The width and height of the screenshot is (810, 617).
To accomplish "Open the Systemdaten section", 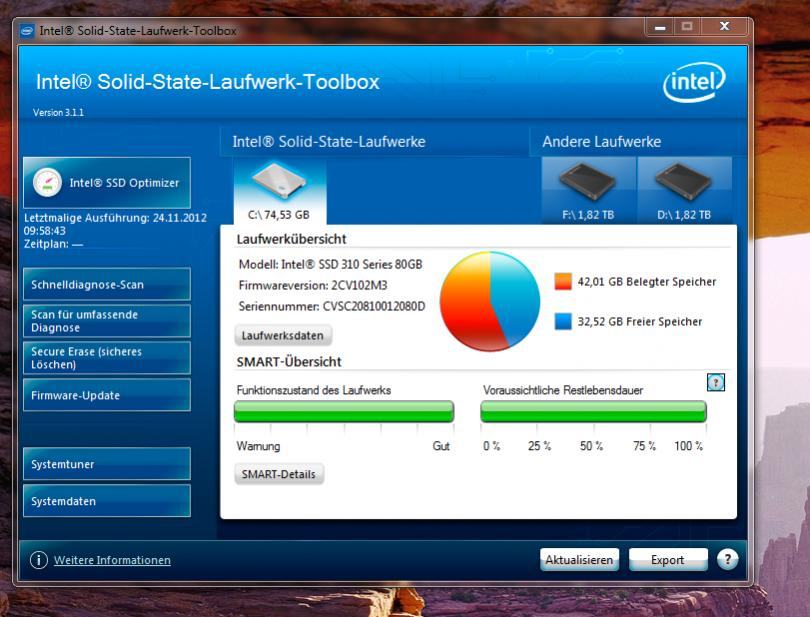I will coord(107,501).
